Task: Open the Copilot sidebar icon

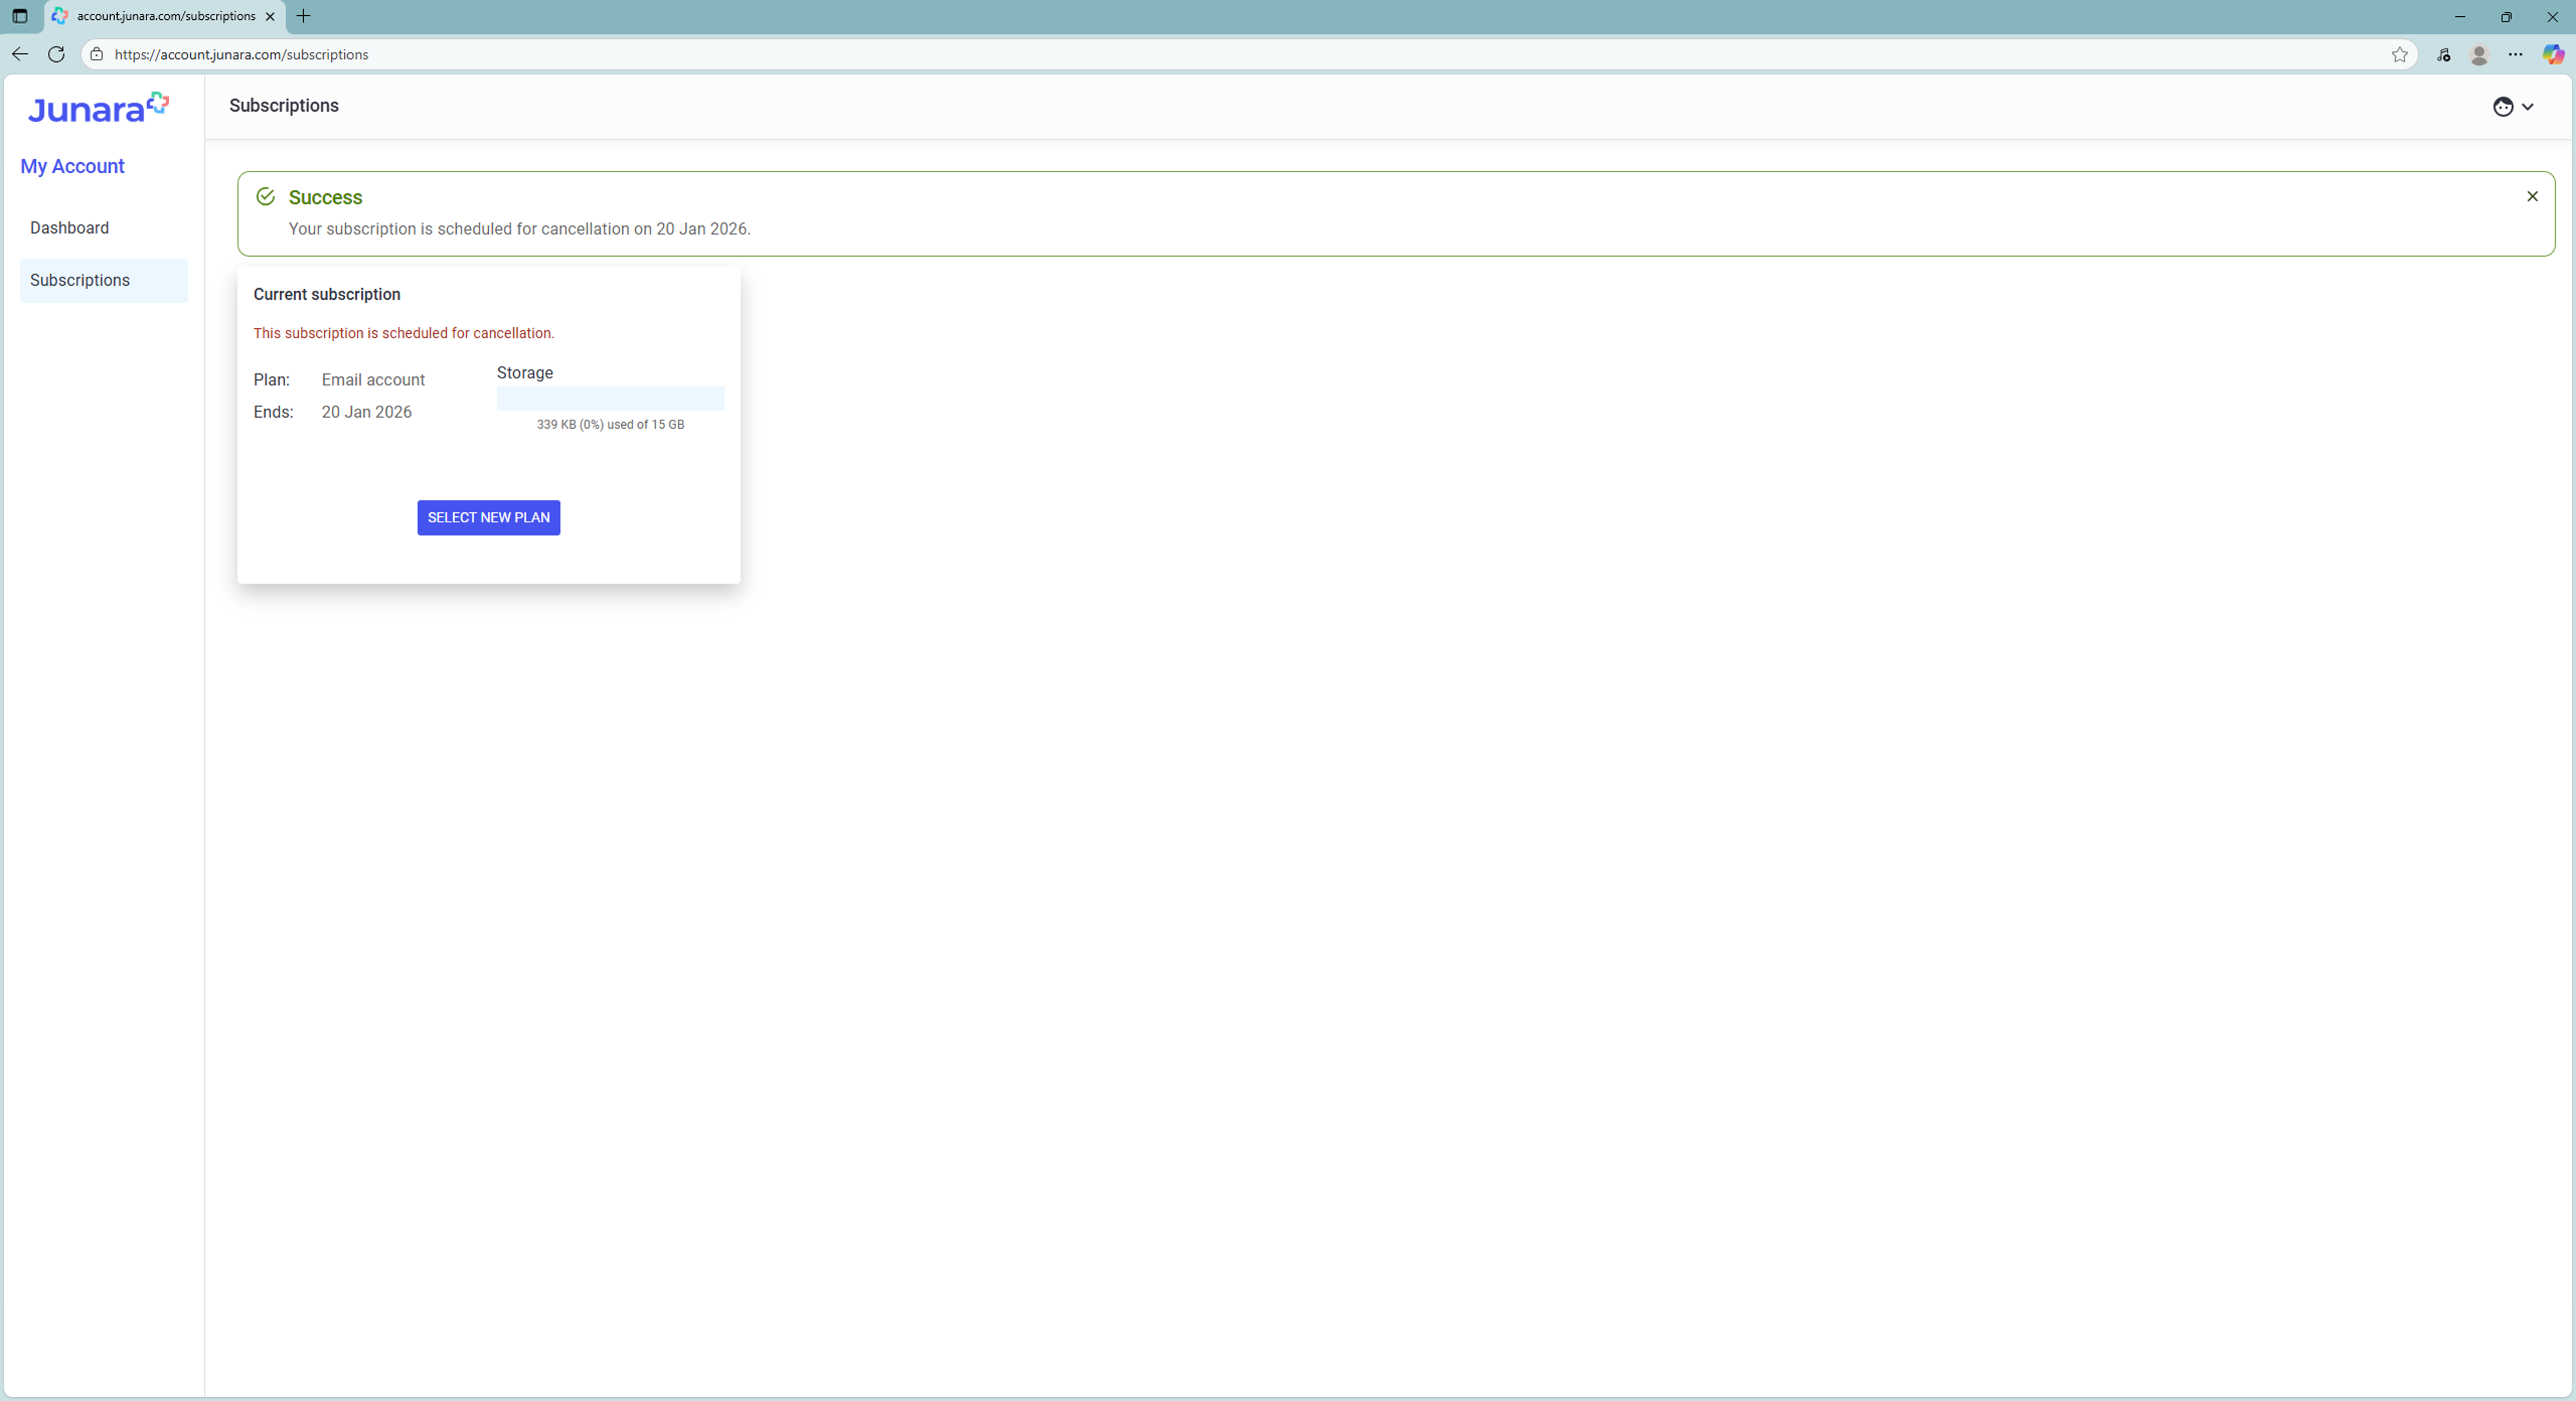Action: (x=2553, y=54)
